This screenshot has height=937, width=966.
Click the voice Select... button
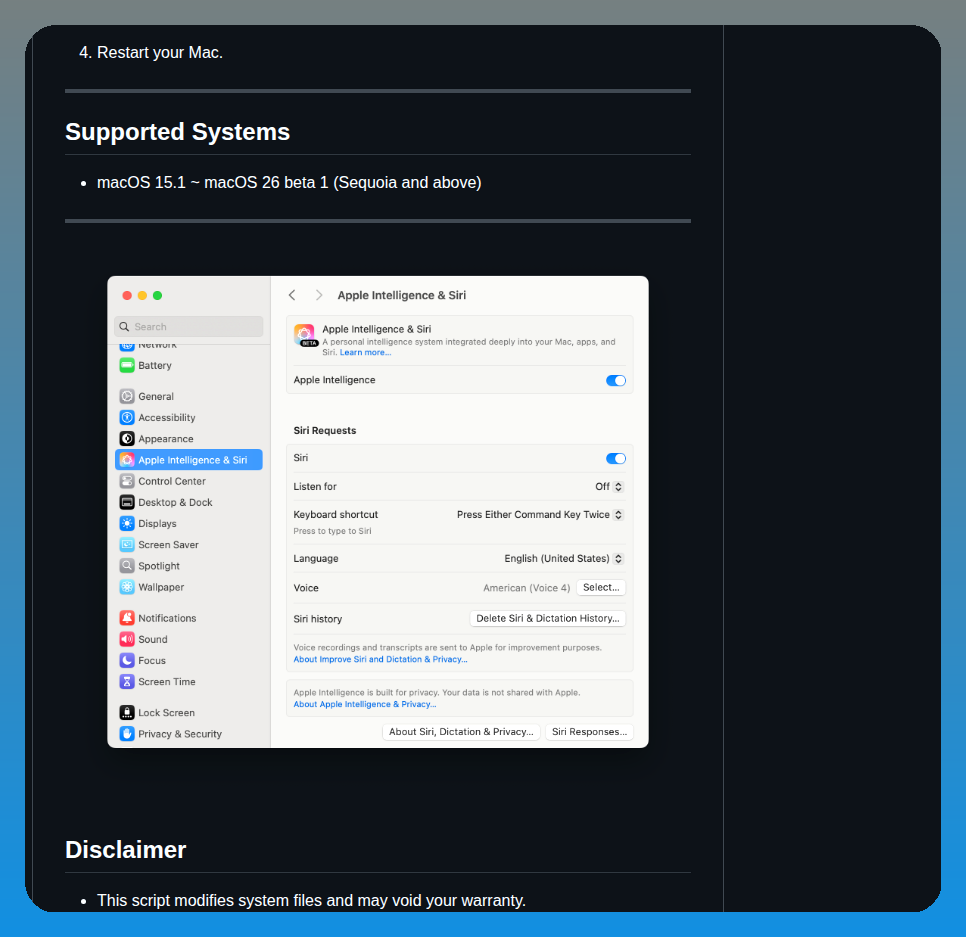click(x=601, y=588)
